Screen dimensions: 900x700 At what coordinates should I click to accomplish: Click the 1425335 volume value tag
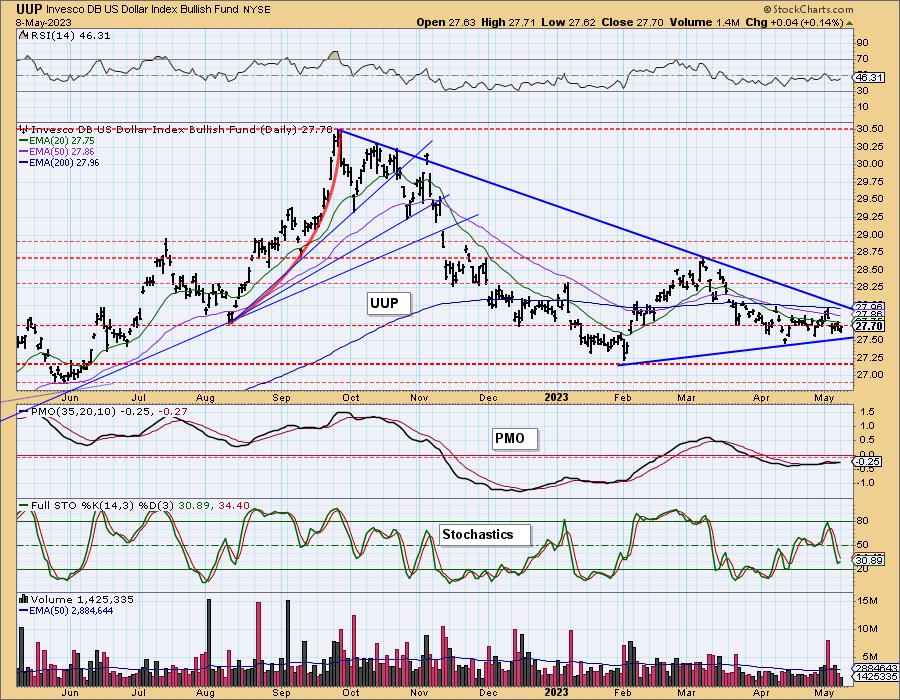[875, 678]
